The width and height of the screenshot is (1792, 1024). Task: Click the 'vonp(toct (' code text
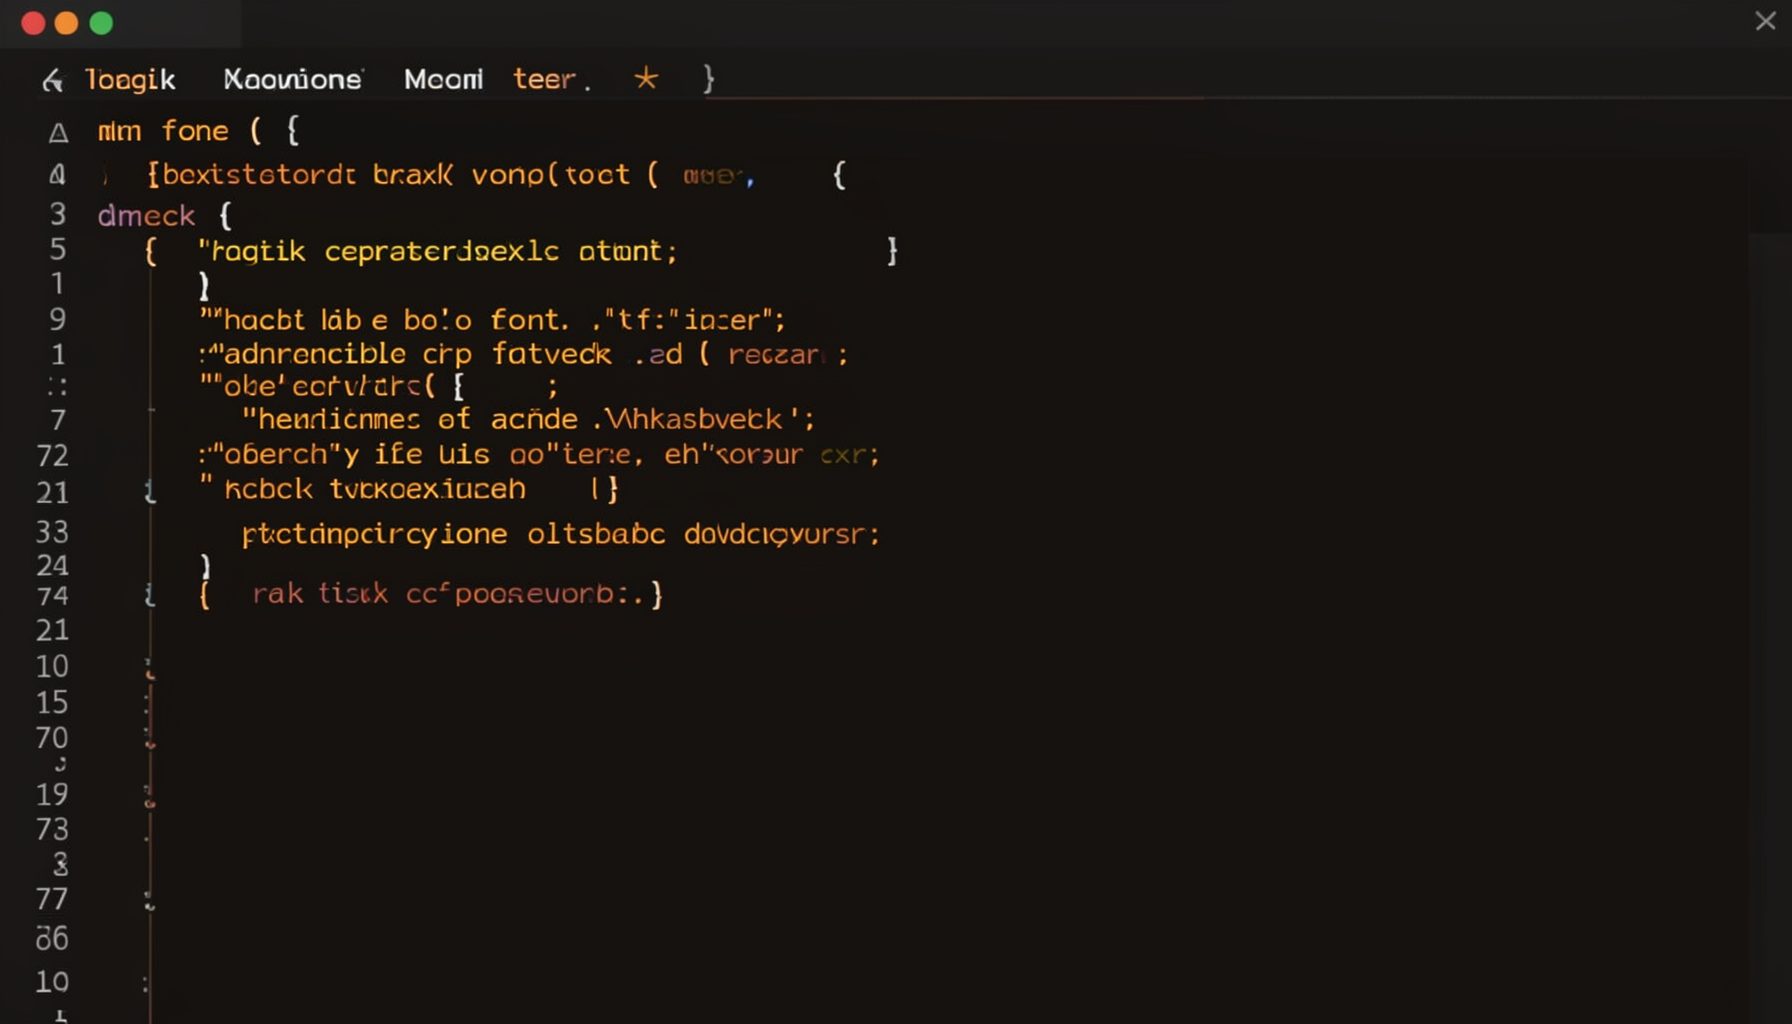point(565,175)
